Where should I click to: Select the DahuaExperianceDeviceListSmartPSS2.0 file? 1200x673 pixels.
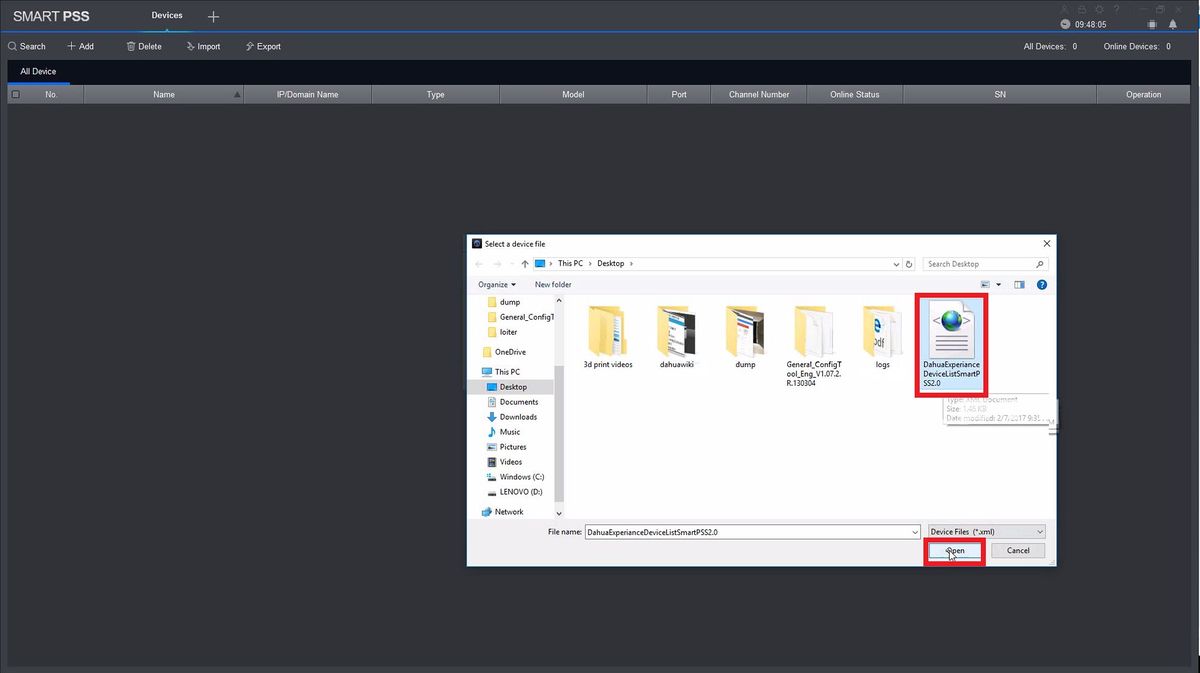click(x=952, y=345)
